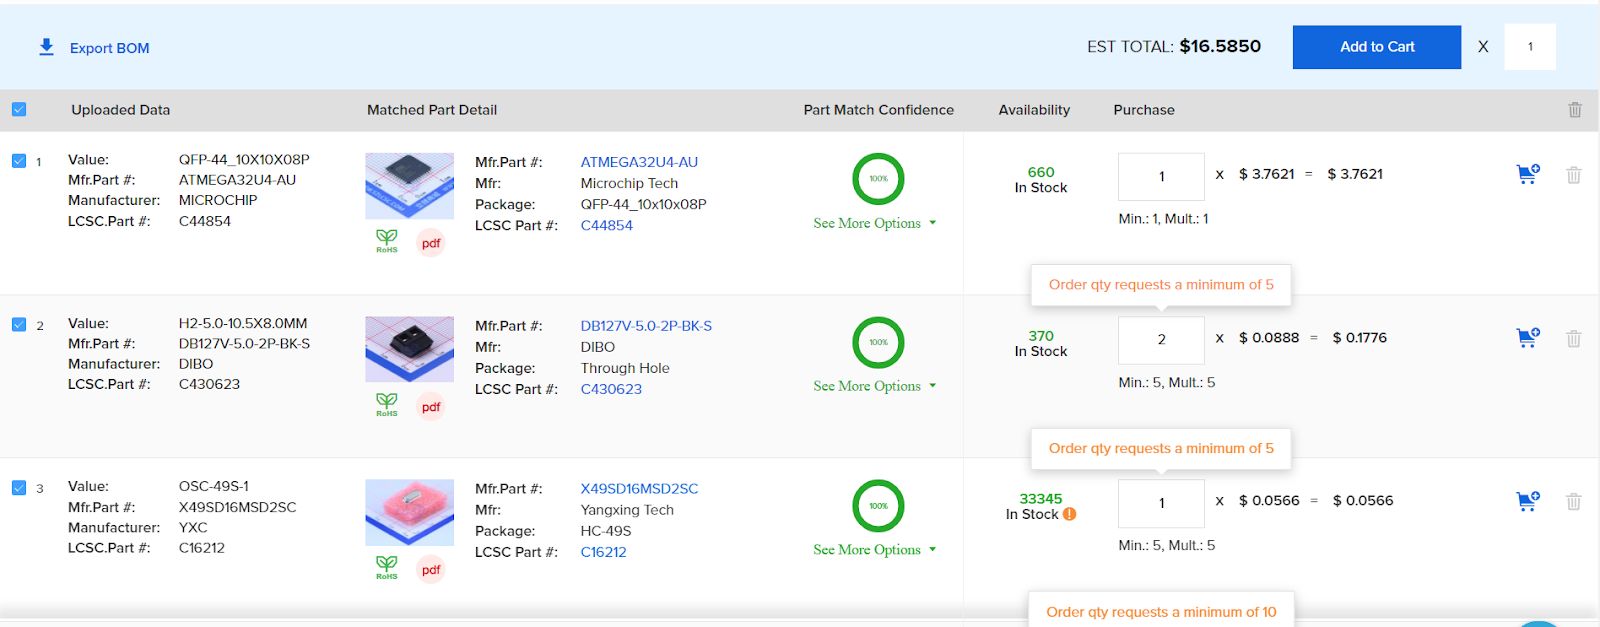Select unit price $ 3.7621 in row 1
The image size is (1600, 627).
tap(1267, 174)
